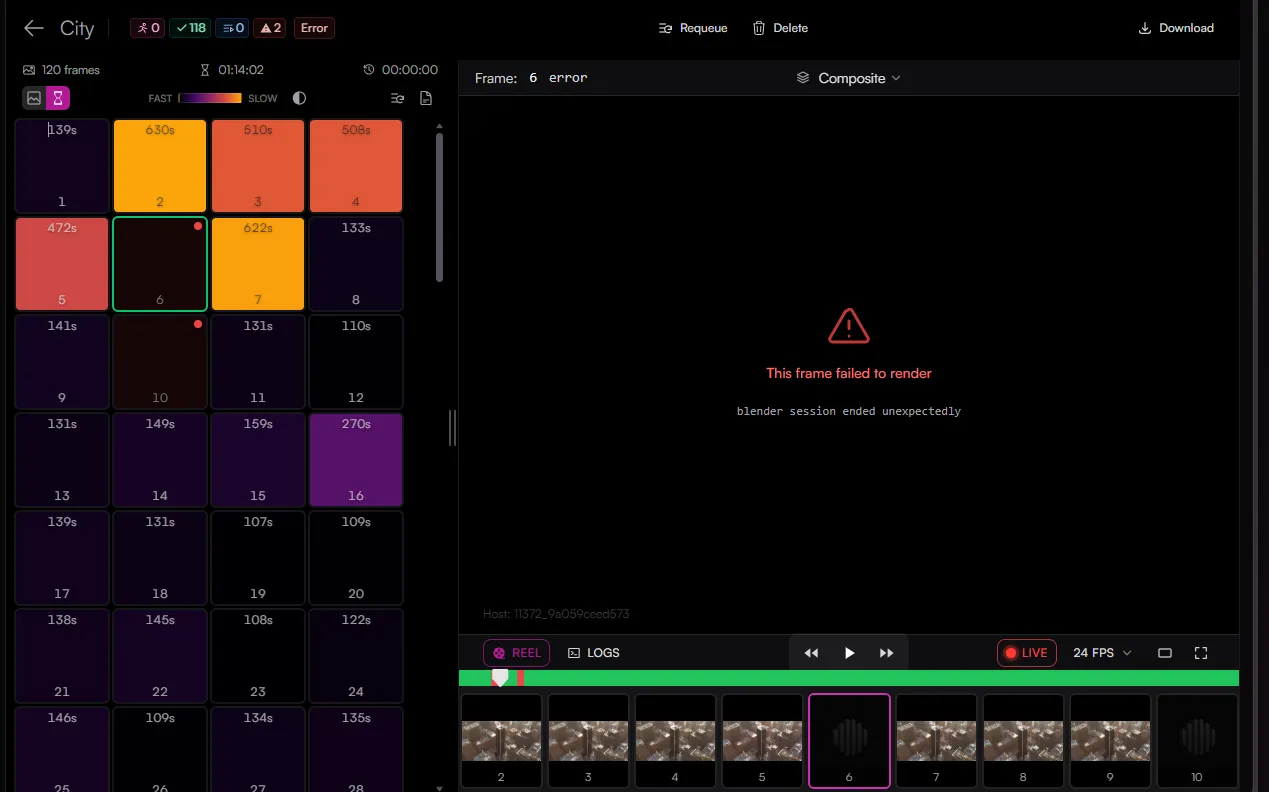Download the render output

point(1176,28)
